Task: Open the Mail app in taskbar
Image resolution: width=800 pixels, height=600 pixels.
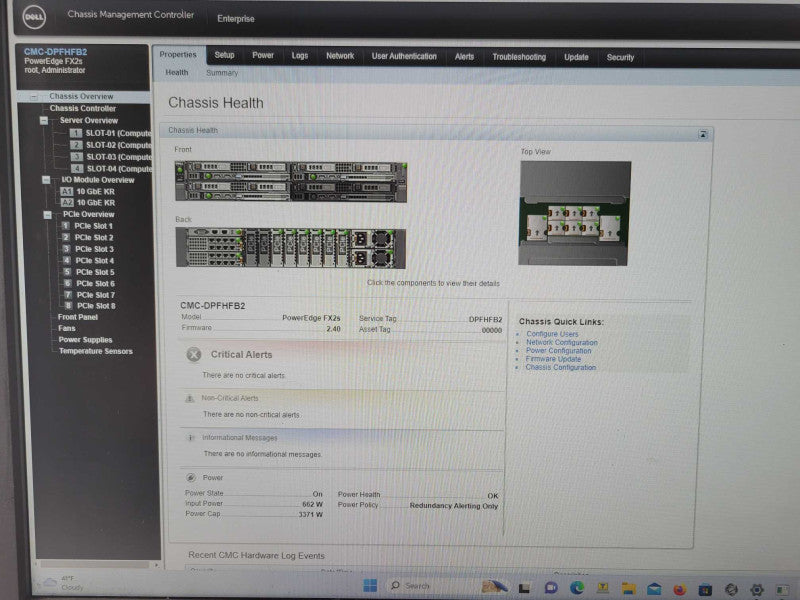Action: click(x=654, y=589)
